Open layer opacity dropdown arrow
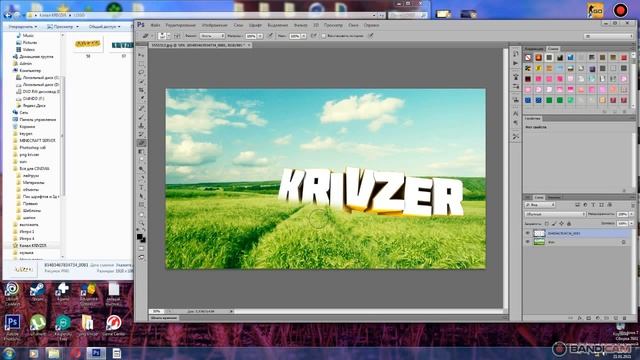 pos(631,214)
